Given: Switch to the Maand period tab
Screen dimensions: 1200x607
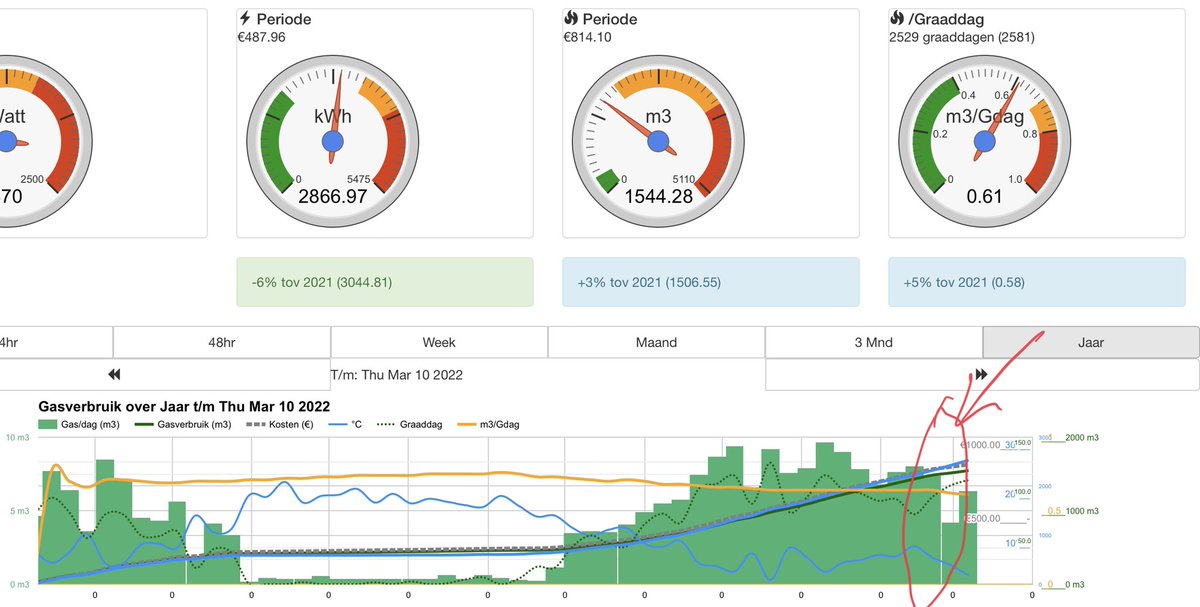Looking at the screenshot, I should (656, 342).
